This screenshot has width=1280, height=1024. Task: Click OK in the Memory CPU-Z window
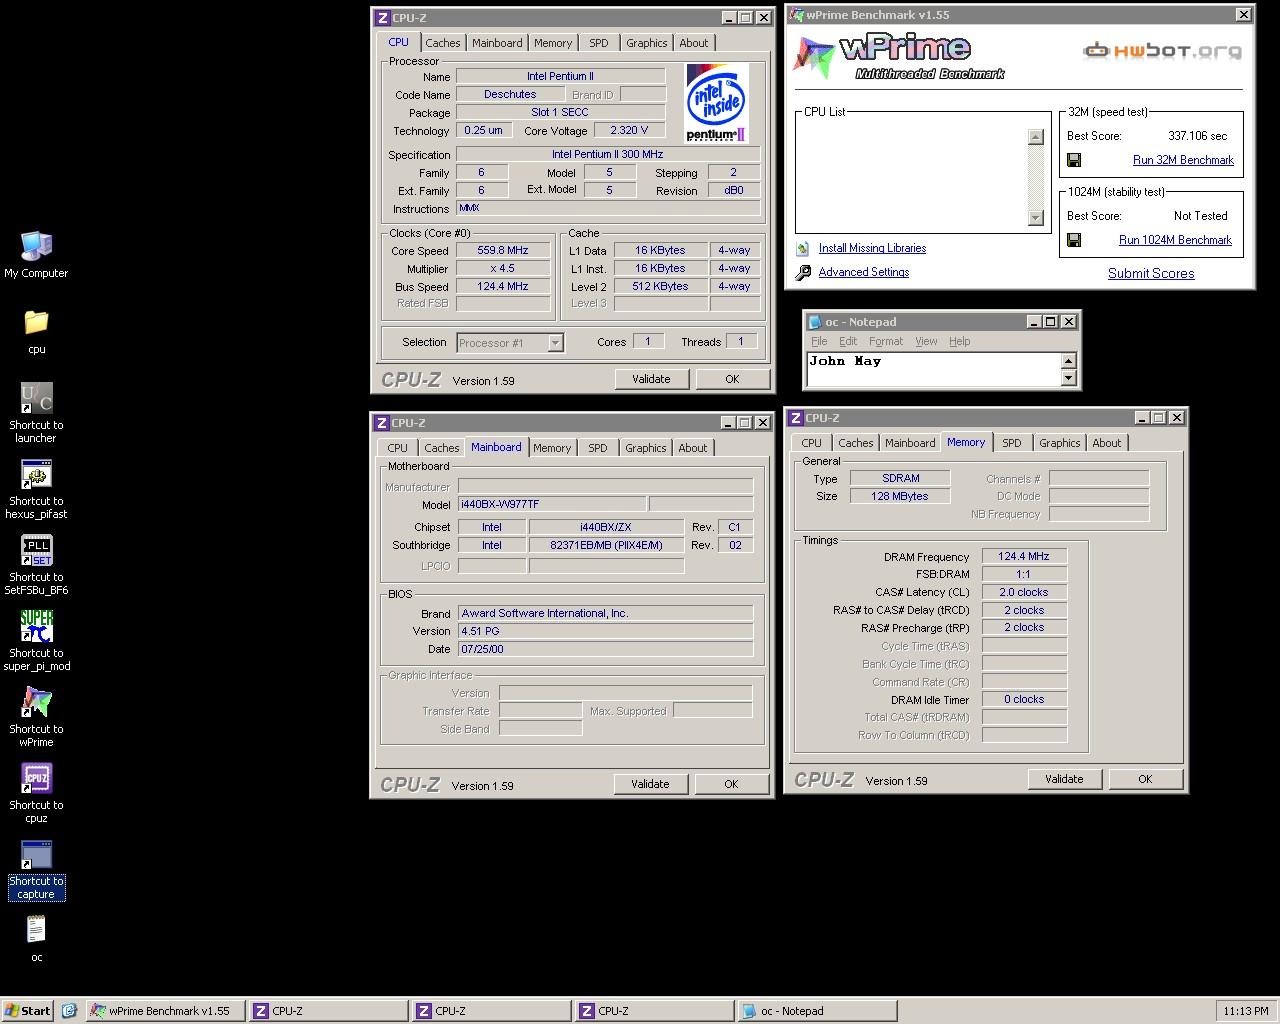pos(1145,779)
